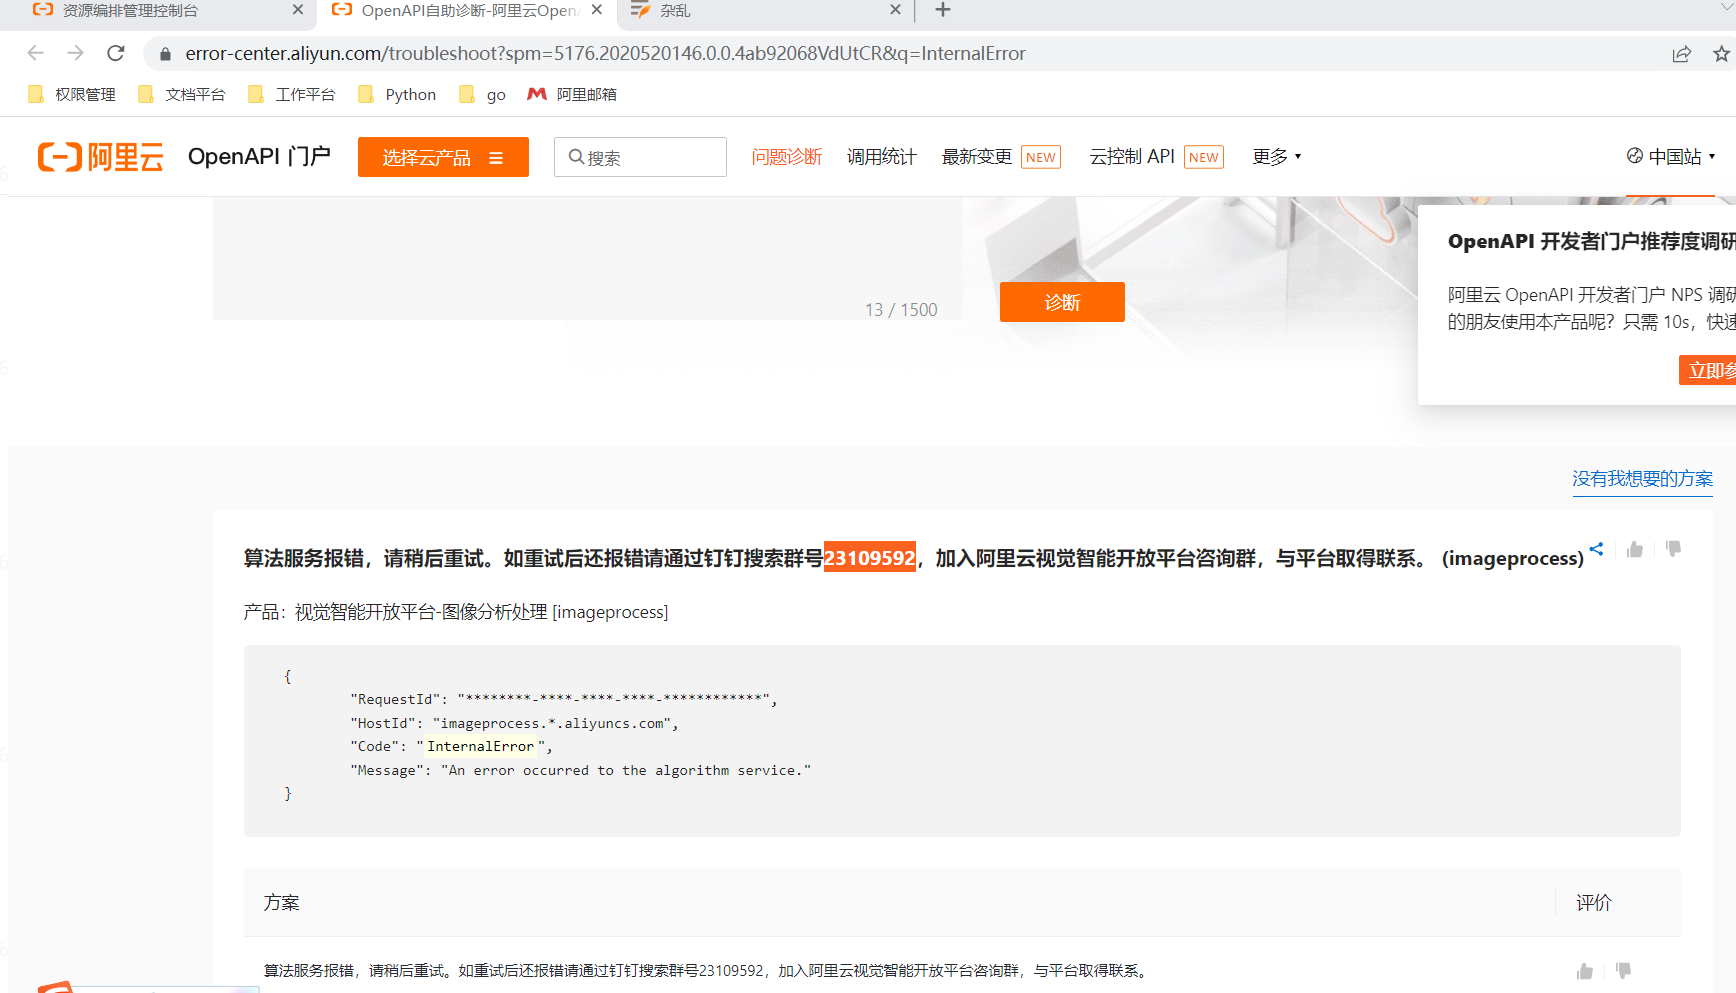Click the "HostId" line in code block
The width and height of the screenshot is (1736, 993).
point(514,723)
